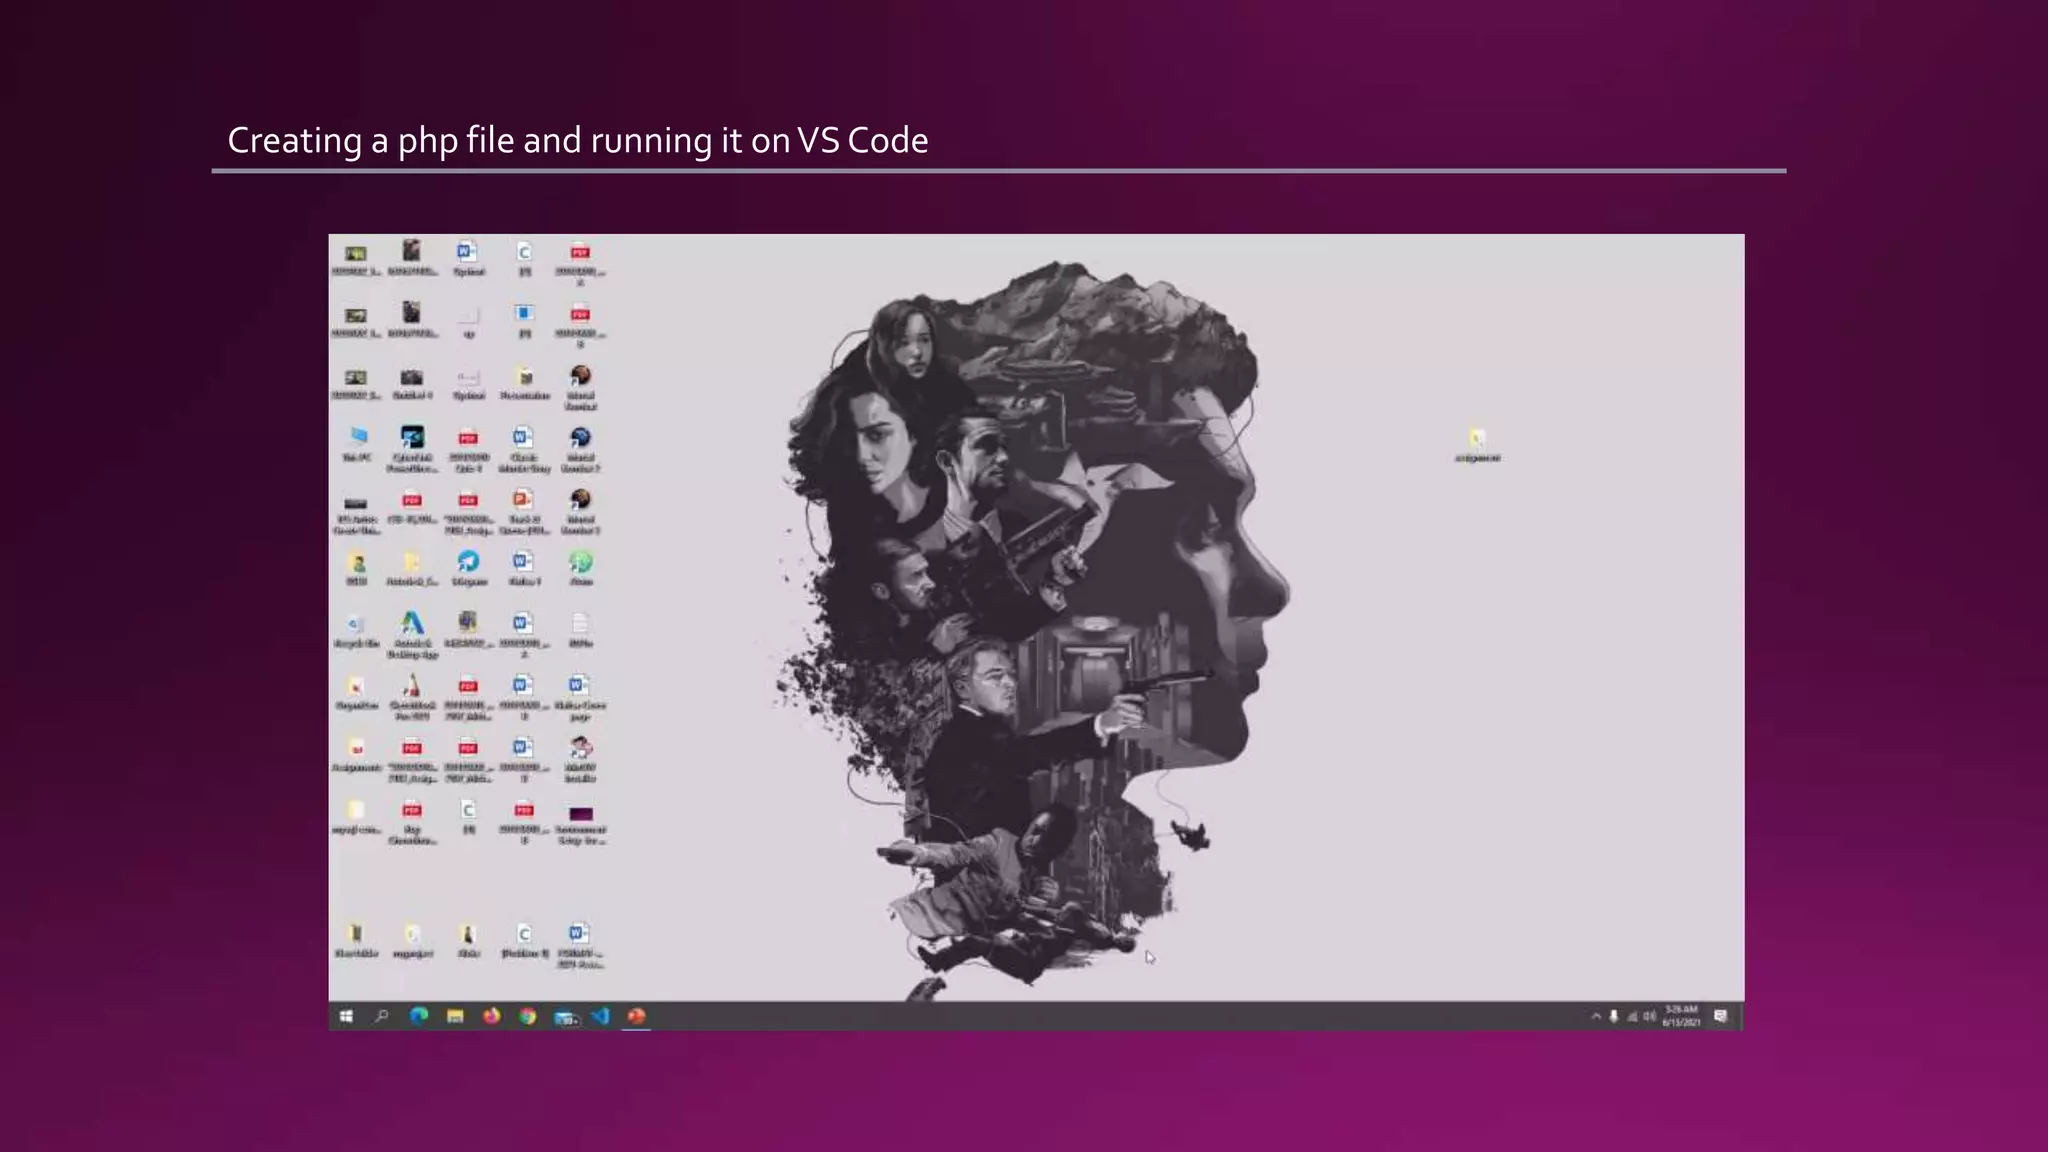The height and width of the screenshot is (1152, 2048).
Task: Open Google Chrome in the taskbar
Action: [527, 1016]
